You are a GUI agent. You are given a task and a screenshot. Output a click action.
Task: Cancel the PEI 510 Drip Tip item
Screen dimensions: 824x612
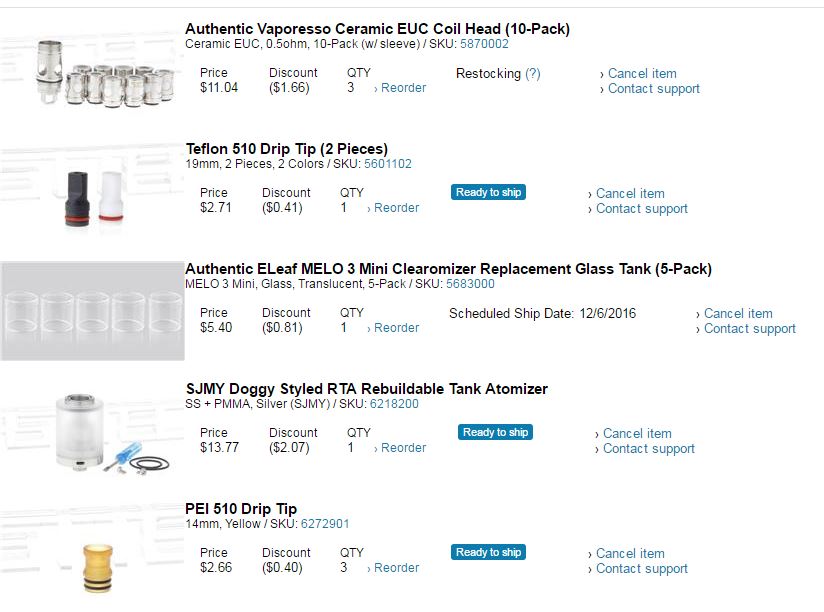tap(630, 553)
